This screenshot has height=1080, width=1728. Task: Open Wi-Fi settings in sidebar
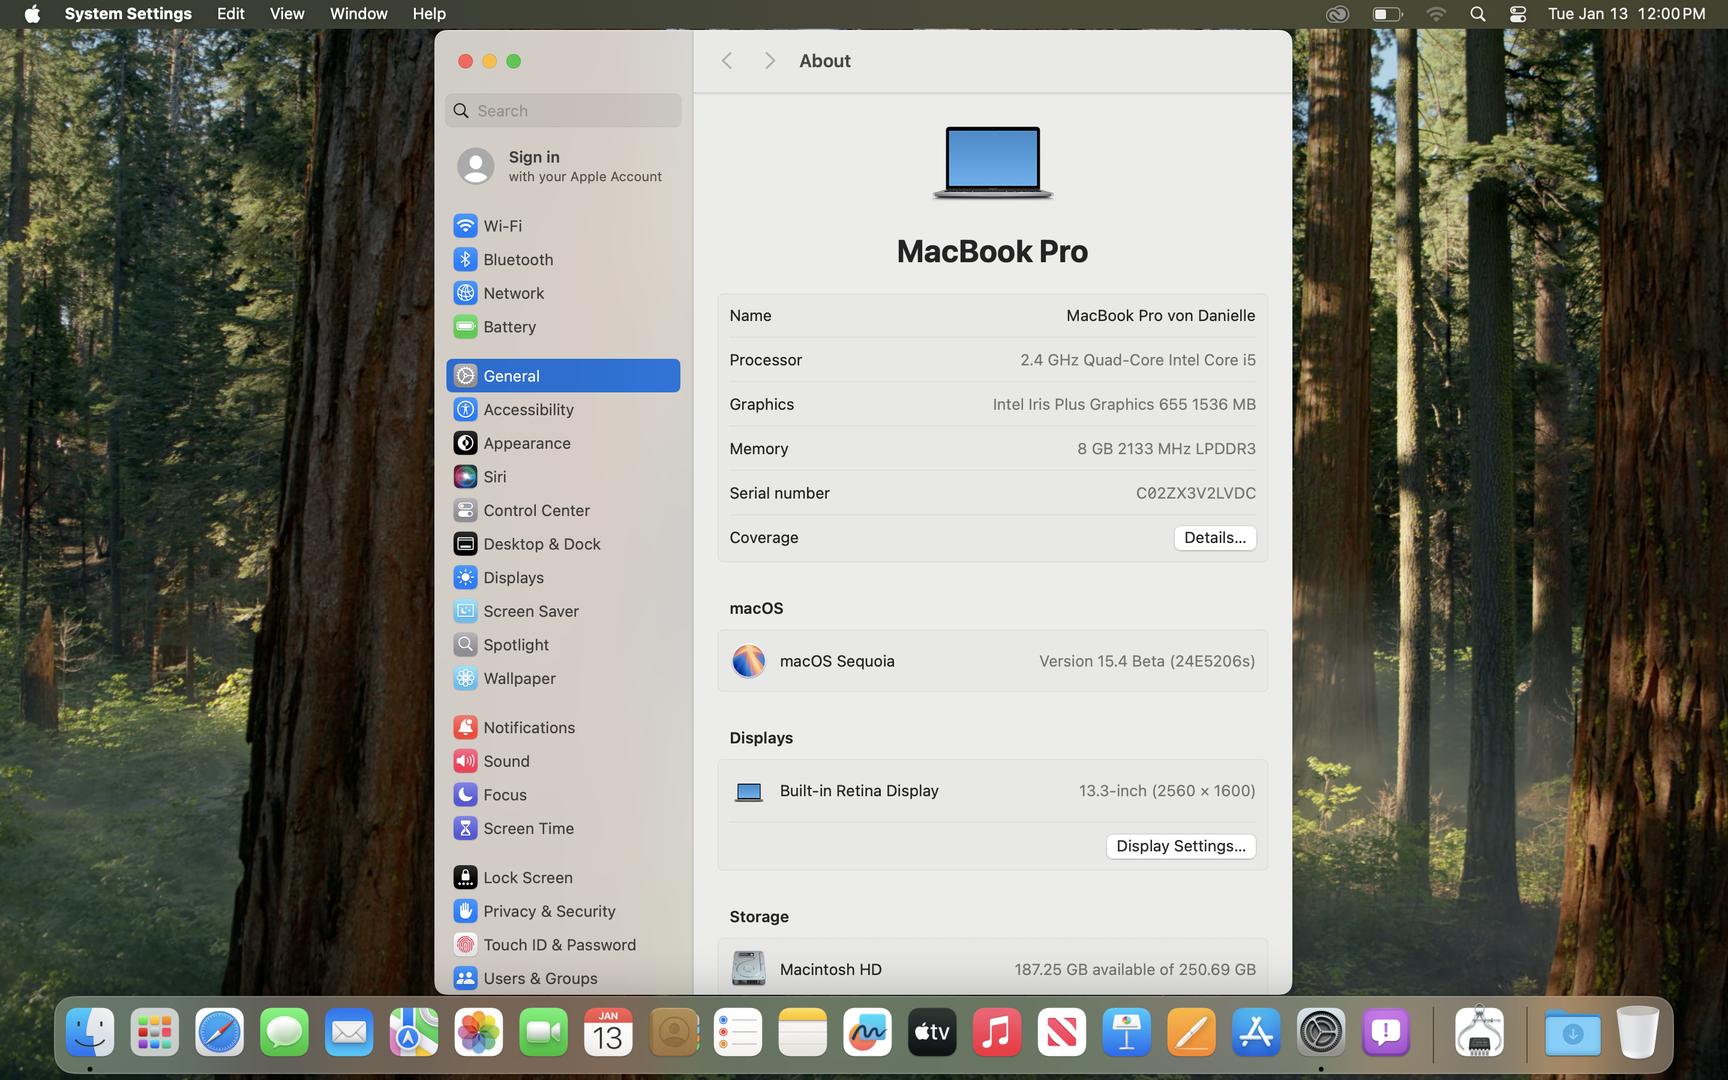pos(502,226)
